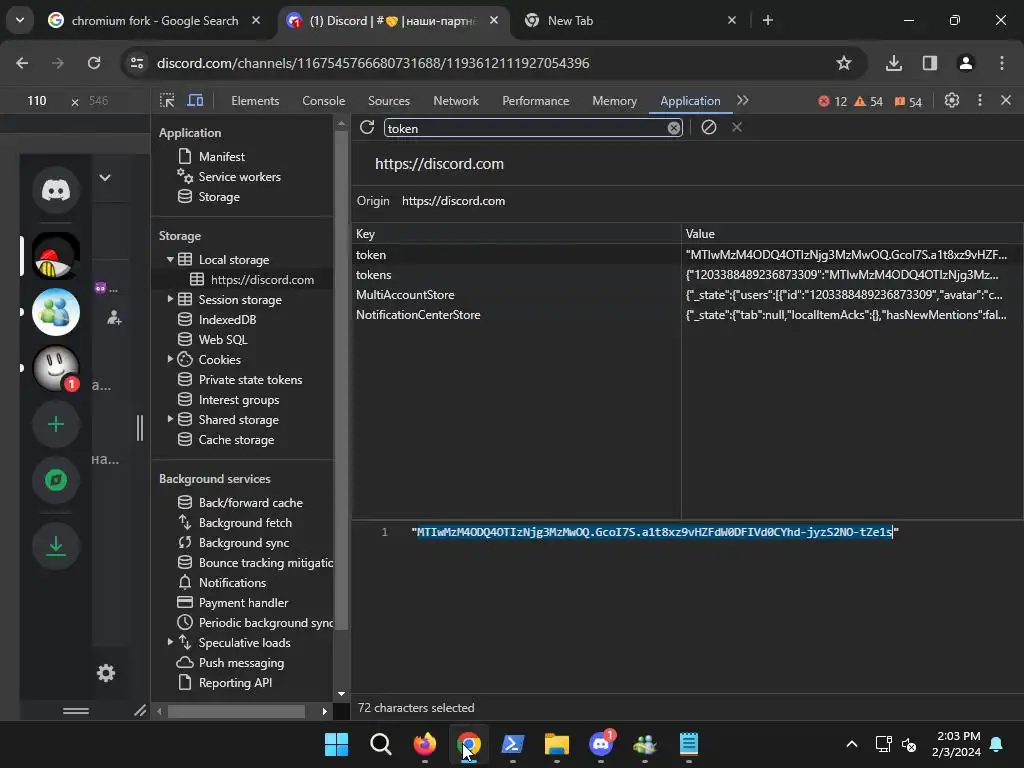Image resolution: width=1024 pixels, height=768 pixels.
Task: Open Notifications background service
Action: click(x=232, y=583)
